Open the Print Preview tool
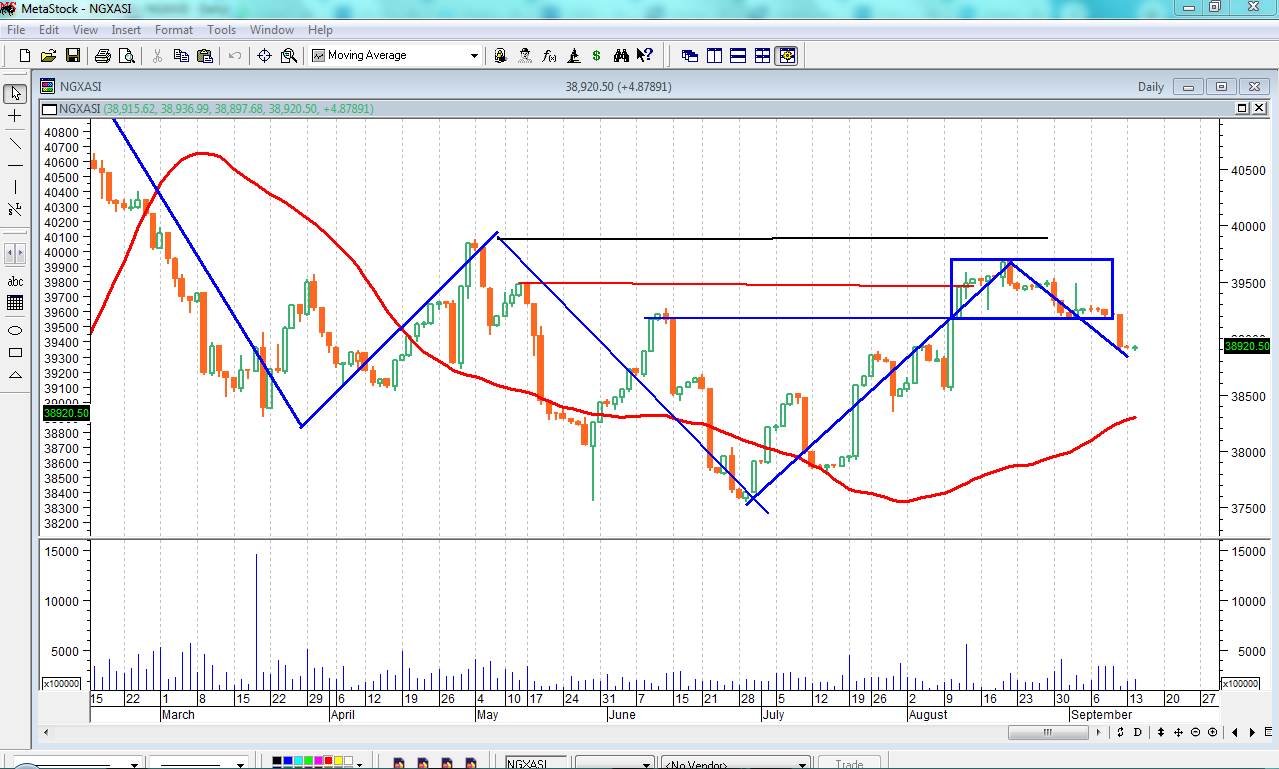This screenshot has height=769, width=1279. point(126,56)
